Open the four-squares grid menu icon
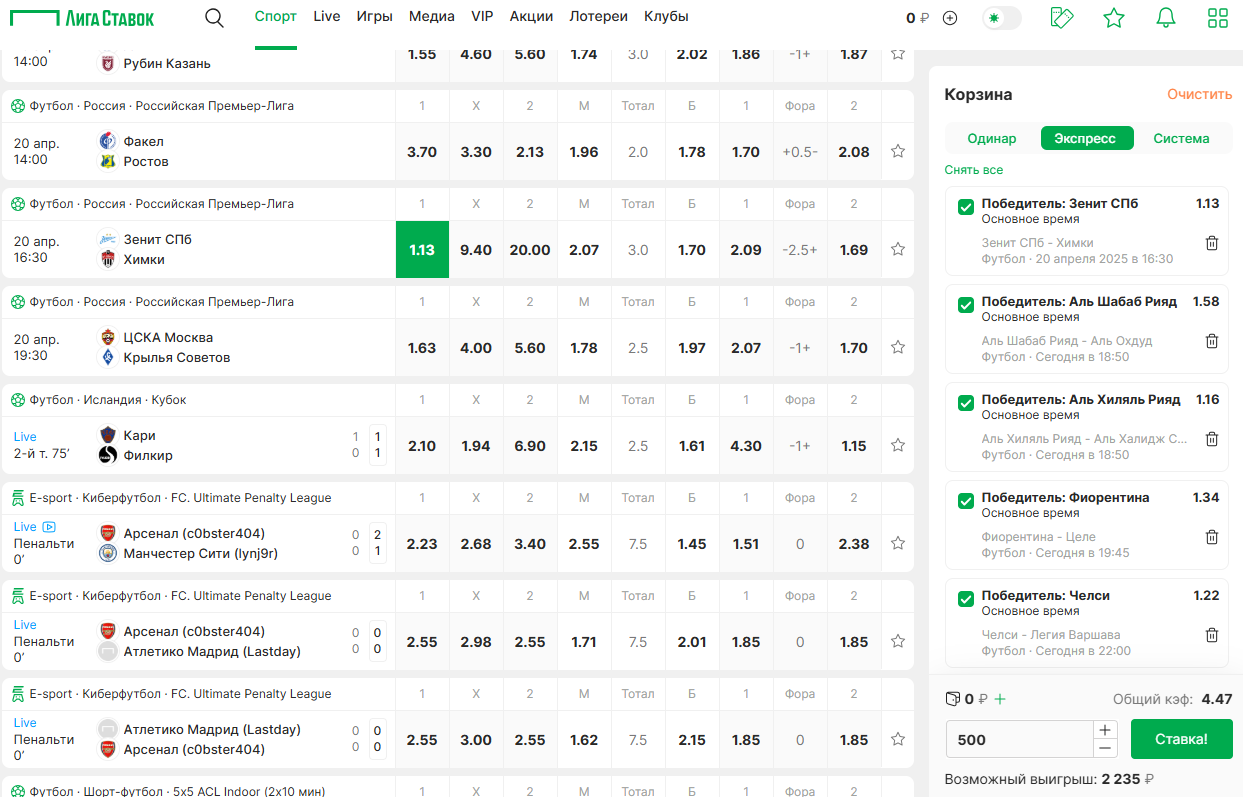Screen dimensions: 1243x797 click(x=1218, y=17)
